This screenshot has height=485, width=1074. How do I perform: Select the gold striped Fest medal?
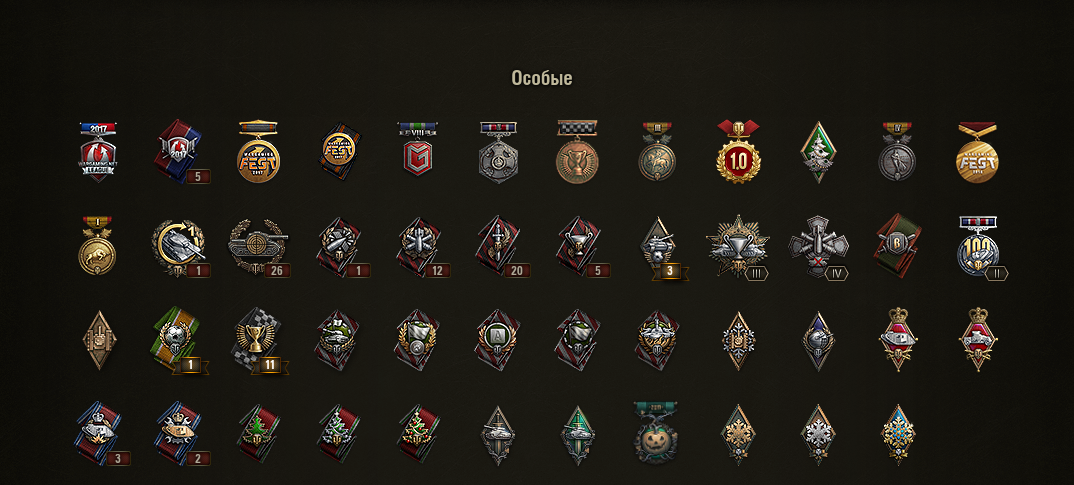click(x=977, y=152)
